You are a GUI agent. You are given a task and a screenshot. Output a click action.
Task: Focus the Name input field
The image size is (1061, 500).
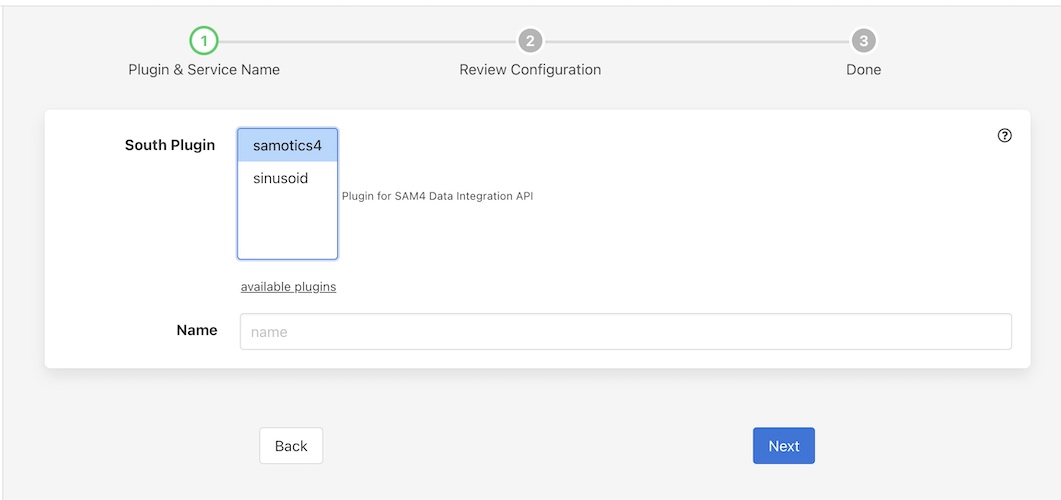point(625,332)
